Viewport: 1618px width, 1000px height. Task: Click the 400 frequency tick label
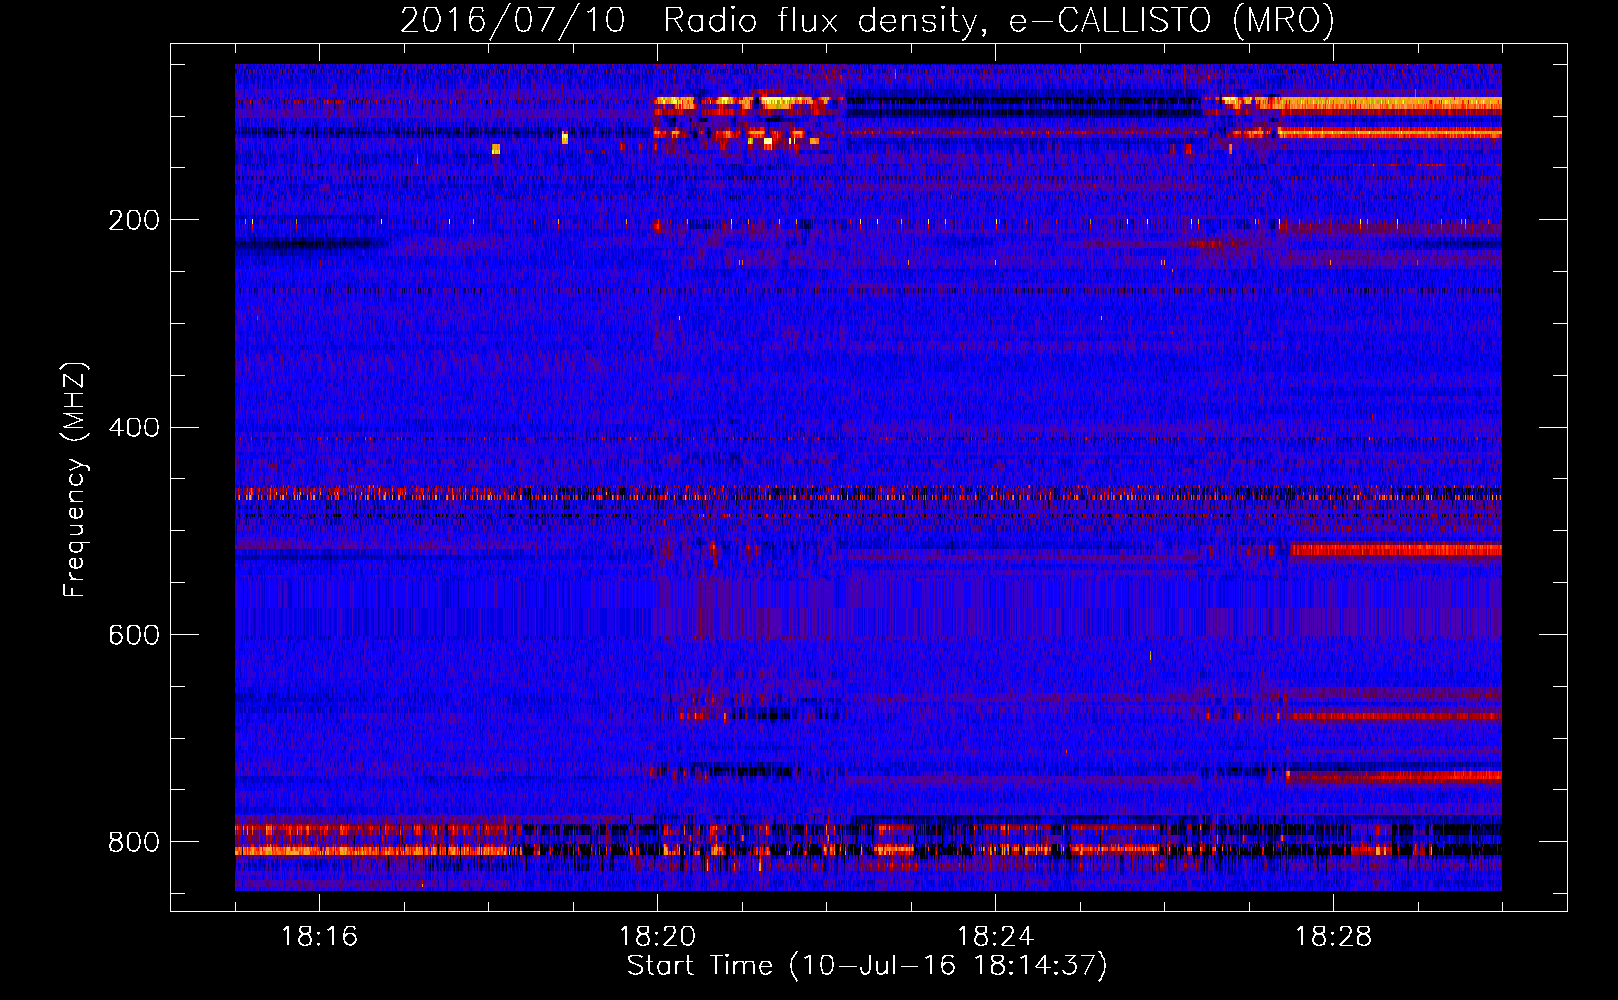pyautogui.click(x=134, y=428)
